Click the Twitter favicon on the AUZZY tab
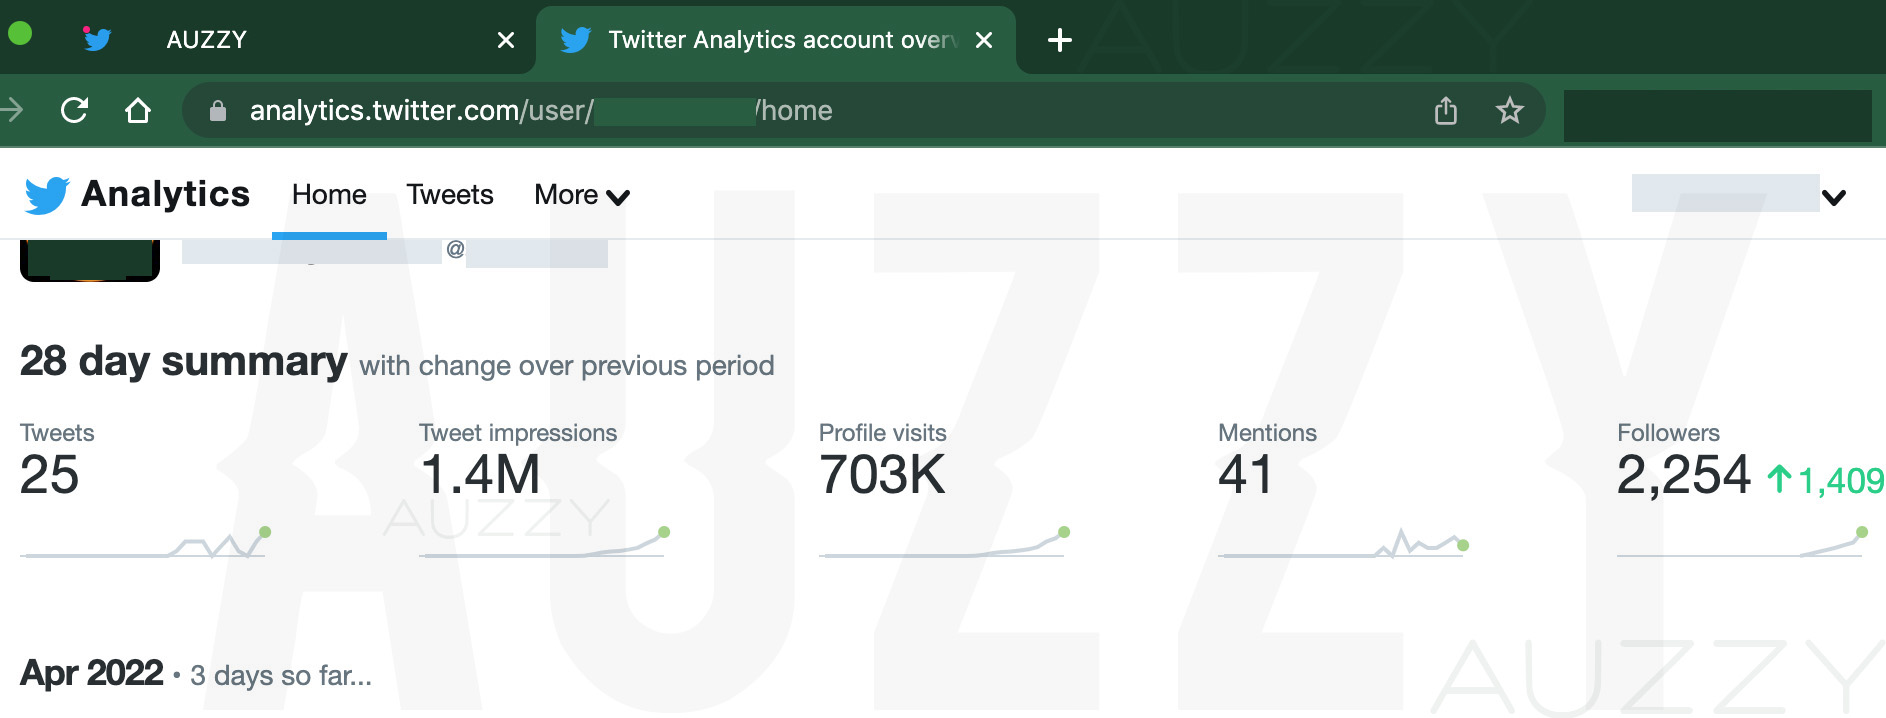Screen dimensions: 1886x718 tap(97, 39)
